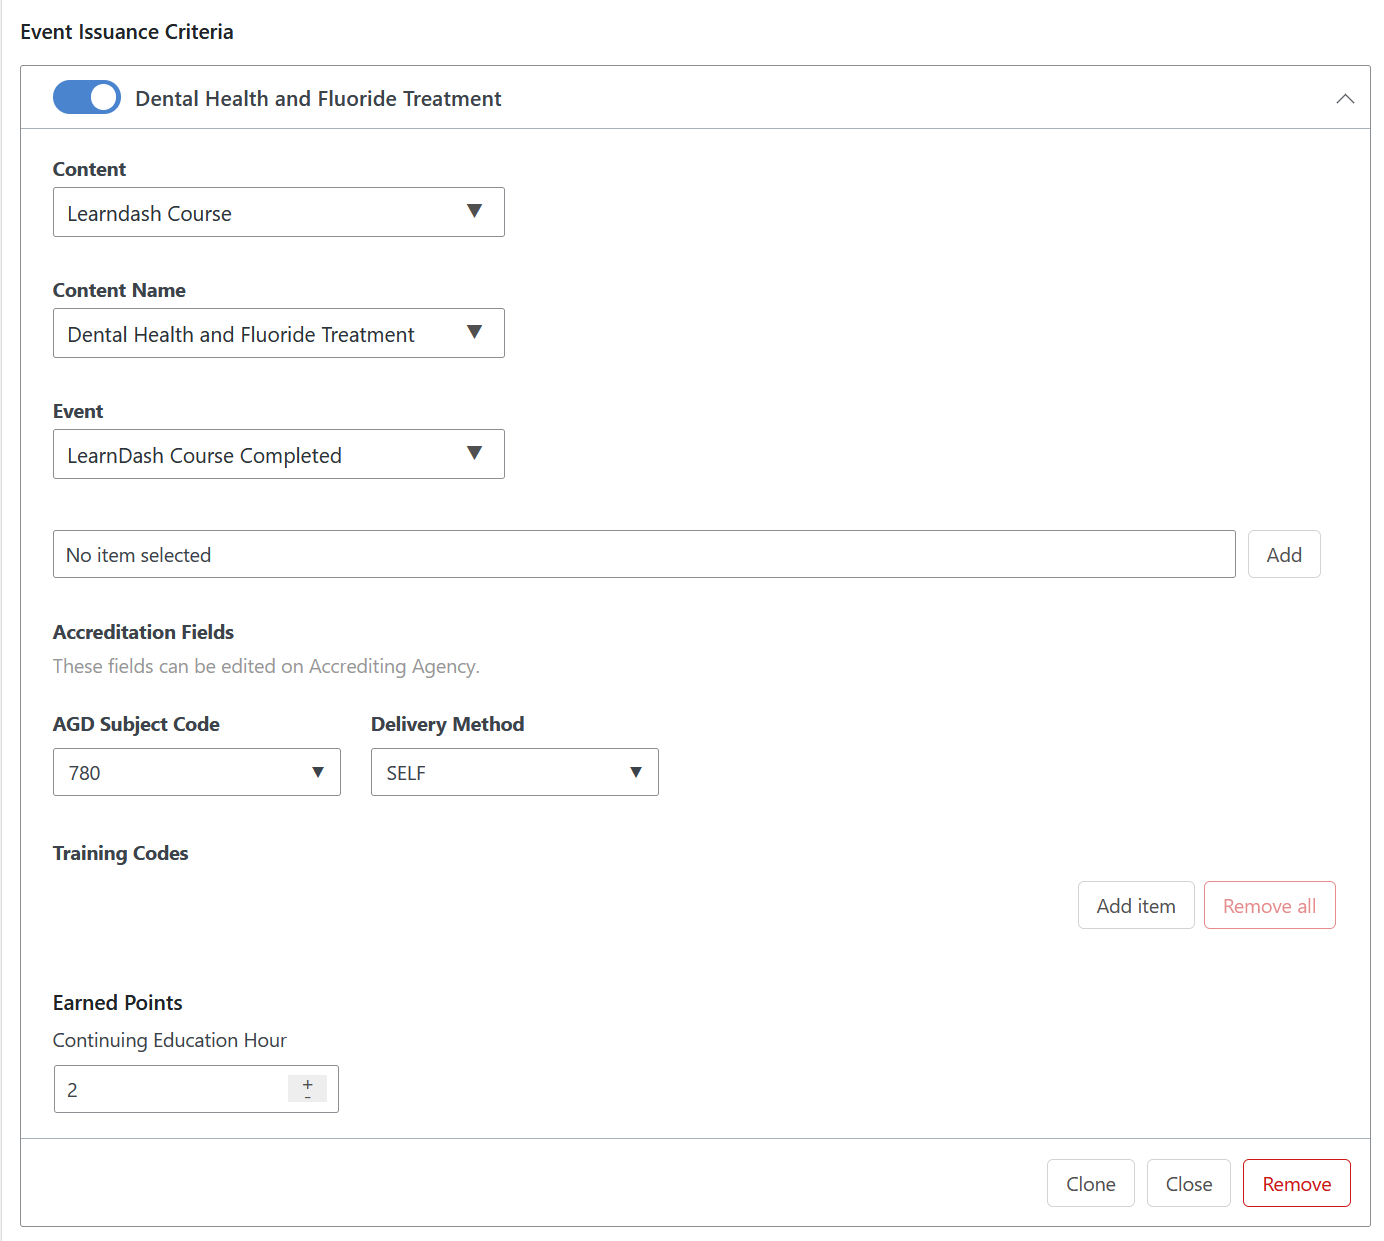Image resolution: width=1384 pixels, height=1241 pixels.
Task: Remove this criteria with red Remove button
Action: (x=1296, y=1184)
